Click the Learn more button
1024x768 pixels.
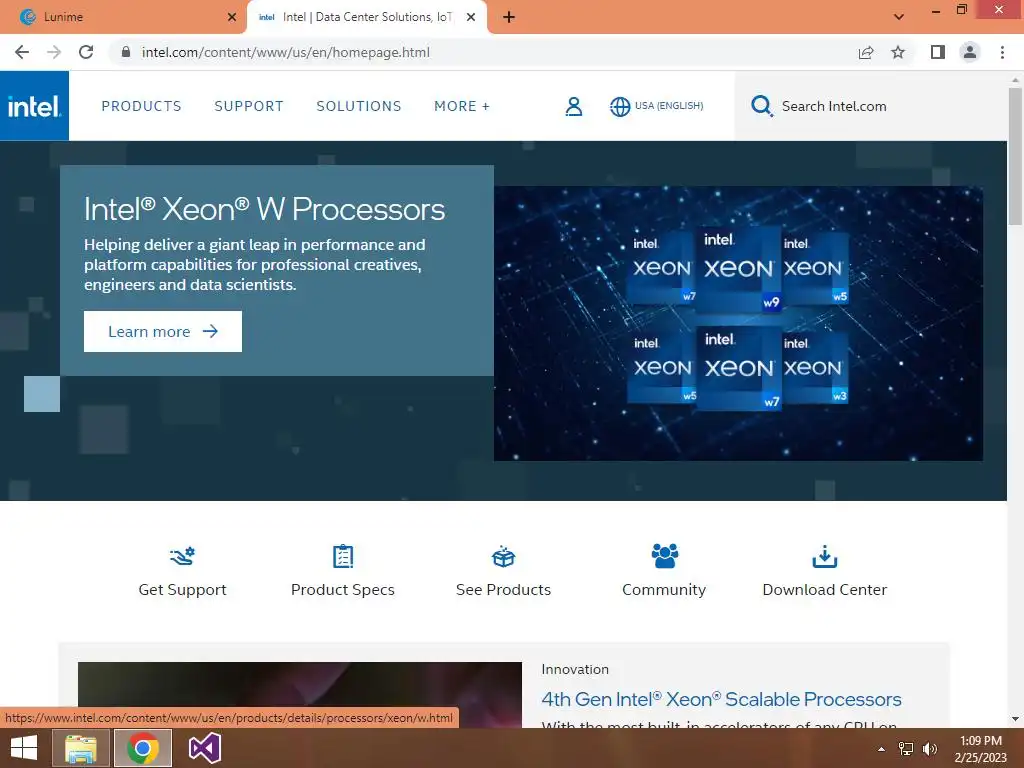pos(163,332)
